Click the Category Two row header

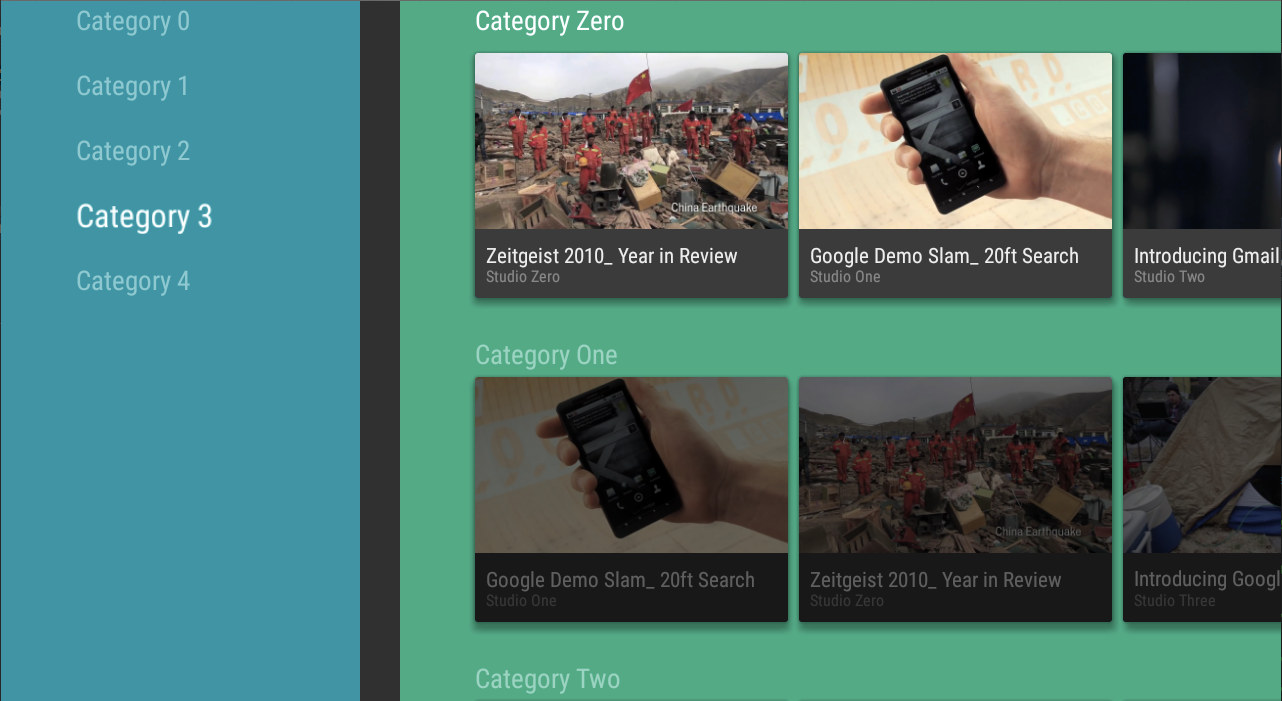(x=547, y=679)
